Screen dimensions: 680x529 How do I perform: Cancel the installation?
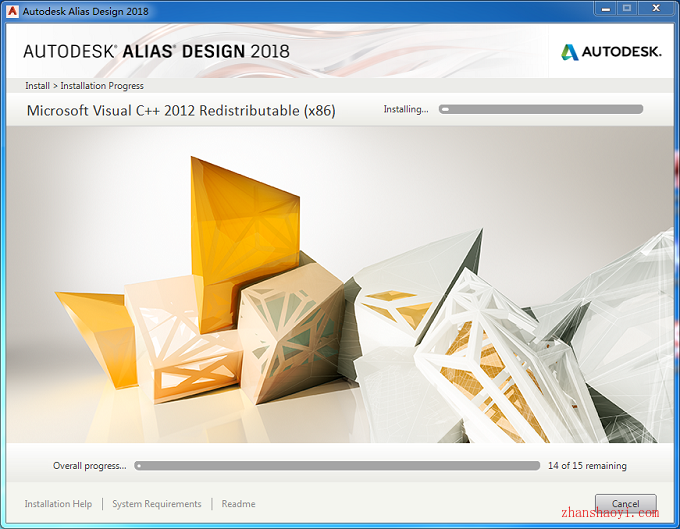pos(625,503)
